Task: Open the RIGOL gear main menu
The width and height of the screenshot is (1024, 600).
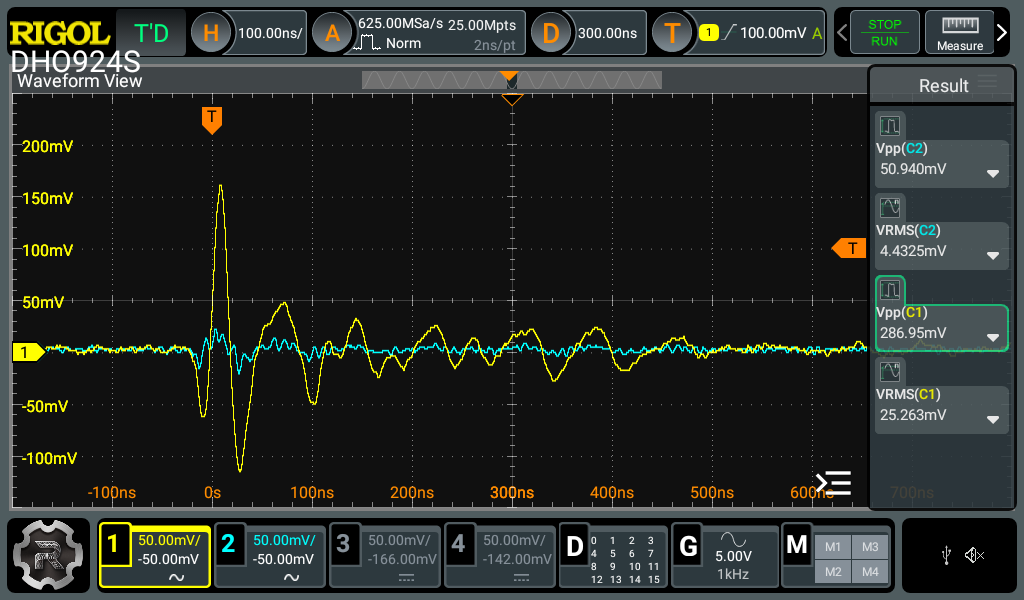Action: [49, 553]
